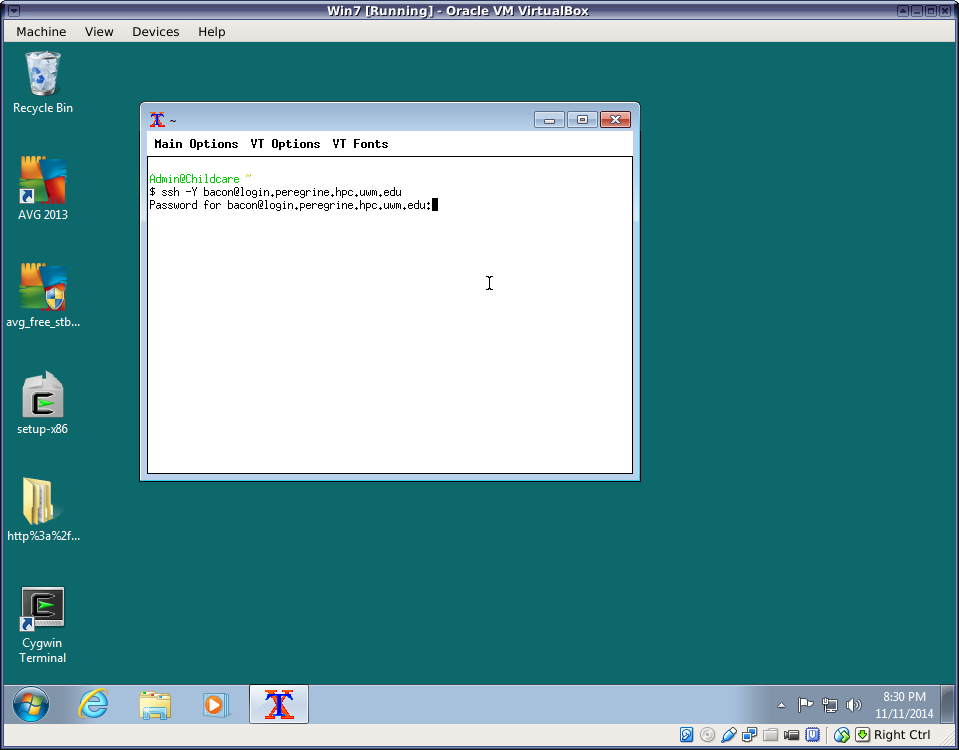
Task: Maximize the xterm window
Action: pyautogui.click(x=582, y=119)
